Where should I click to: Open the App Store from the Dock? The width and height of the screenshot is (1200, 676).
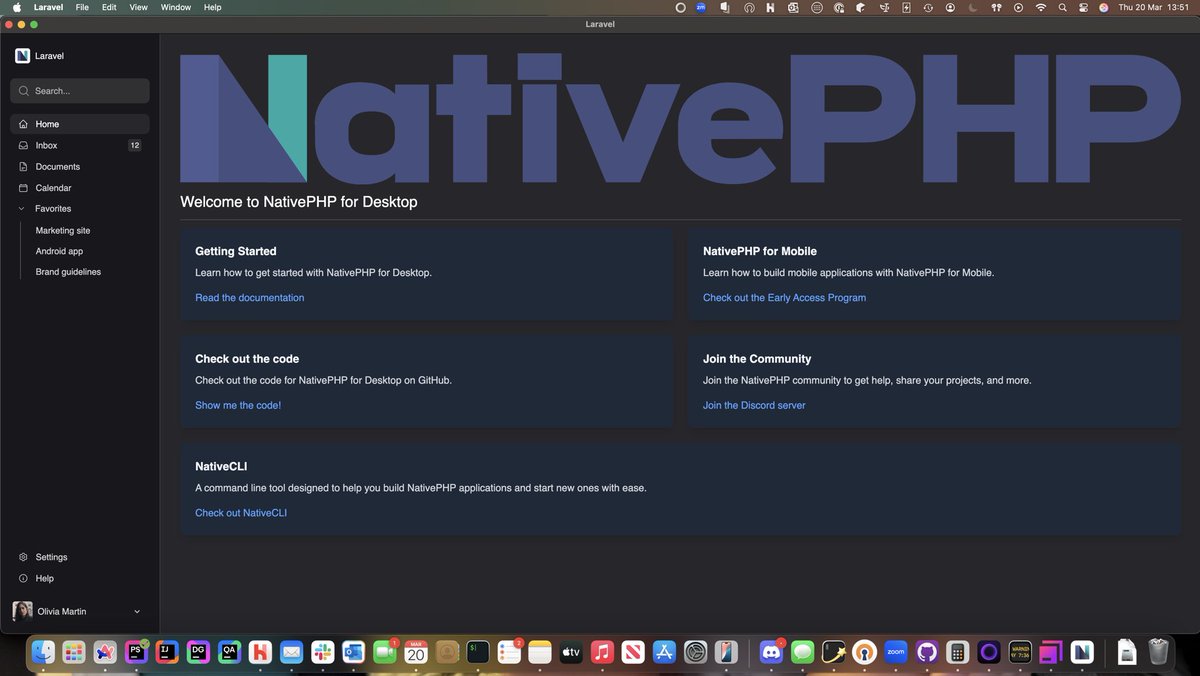point(665,652)
